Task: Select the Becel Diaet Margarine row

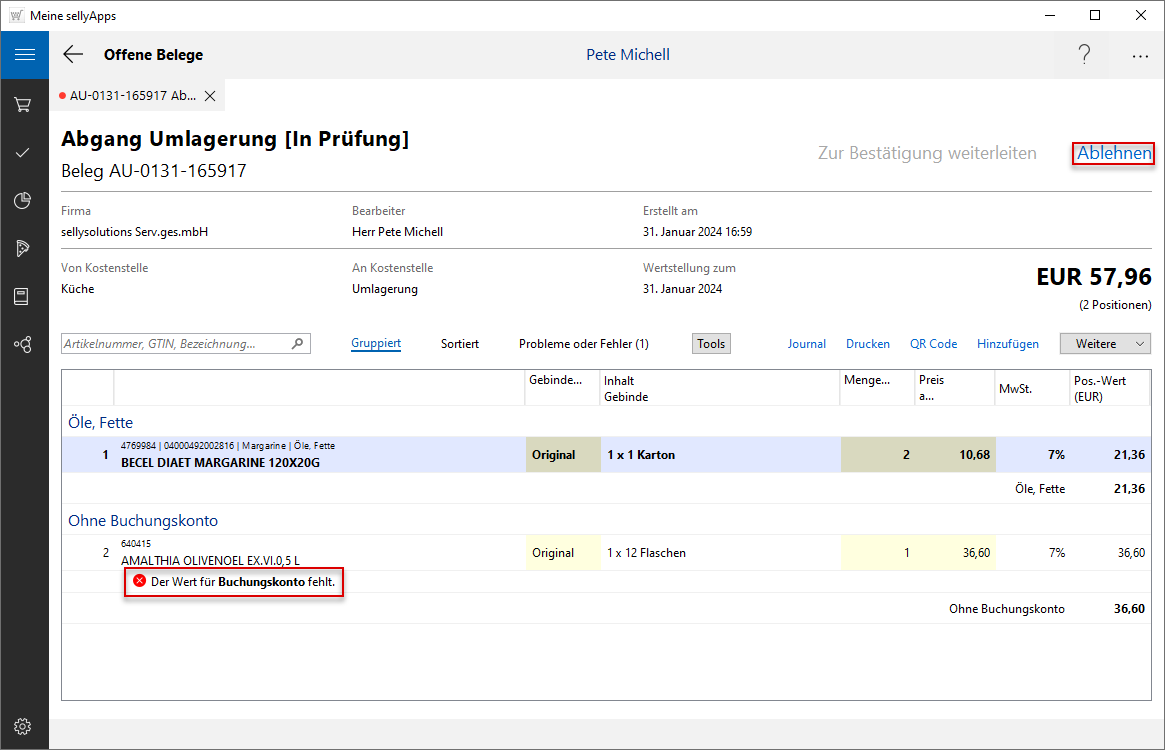Action: [320, 455]
